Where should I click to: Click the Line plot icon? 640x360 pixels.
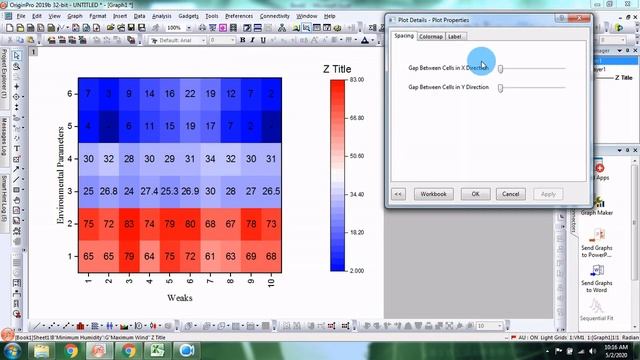point(36,326)
